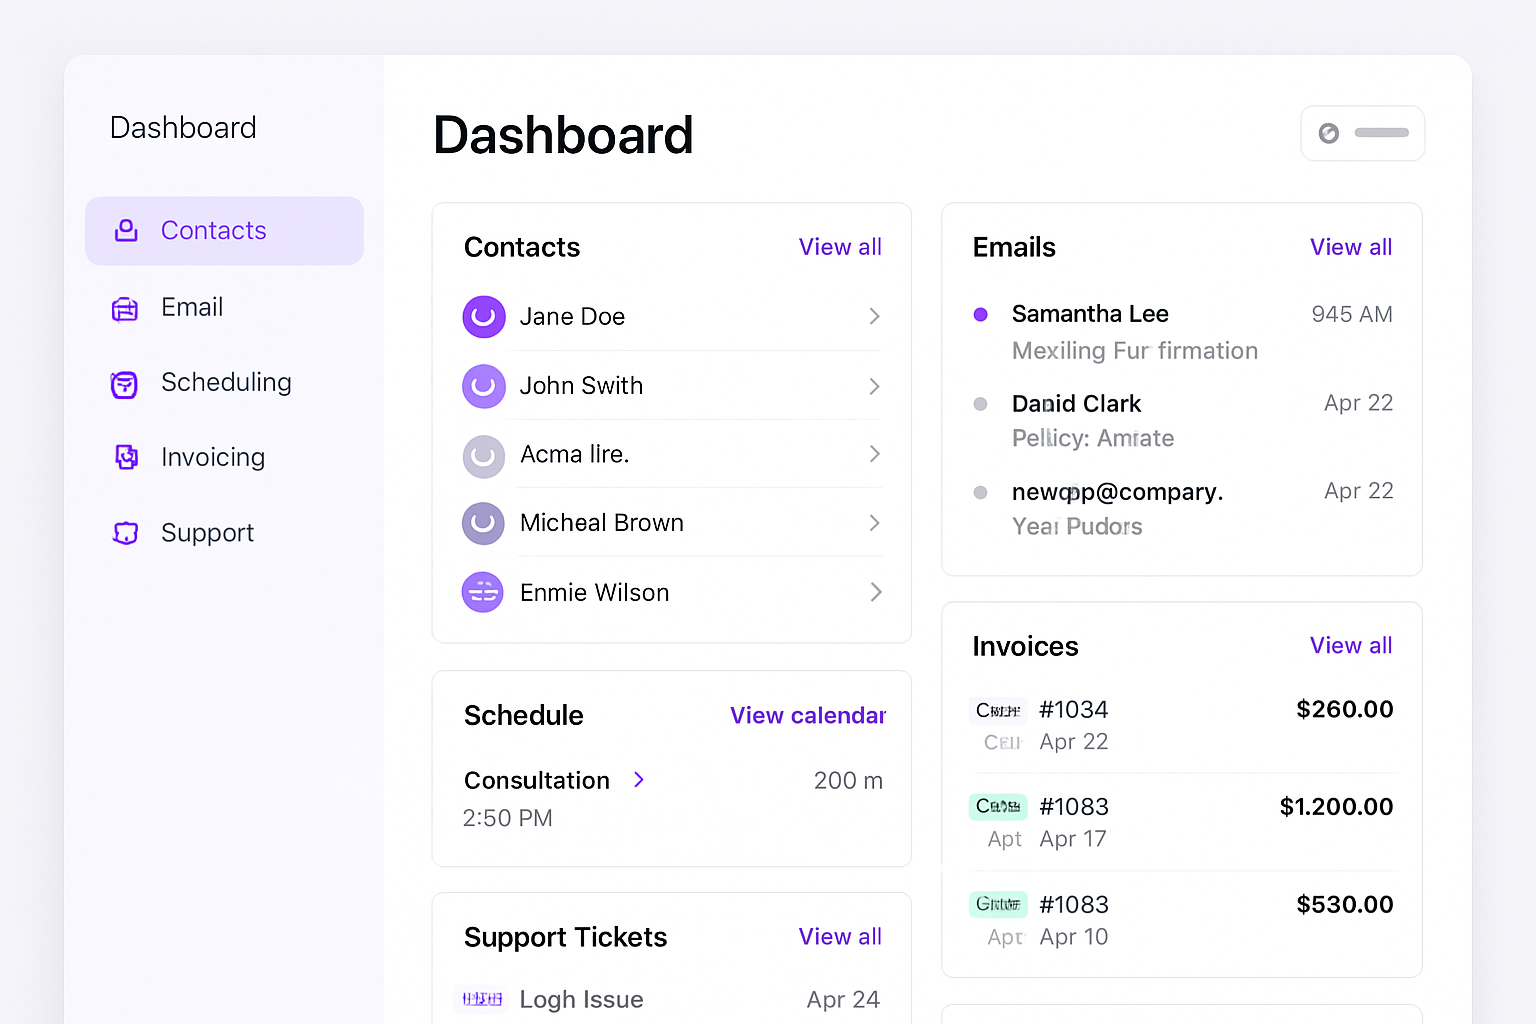Click the 200 m duration in Schedule

pos(848,781)
